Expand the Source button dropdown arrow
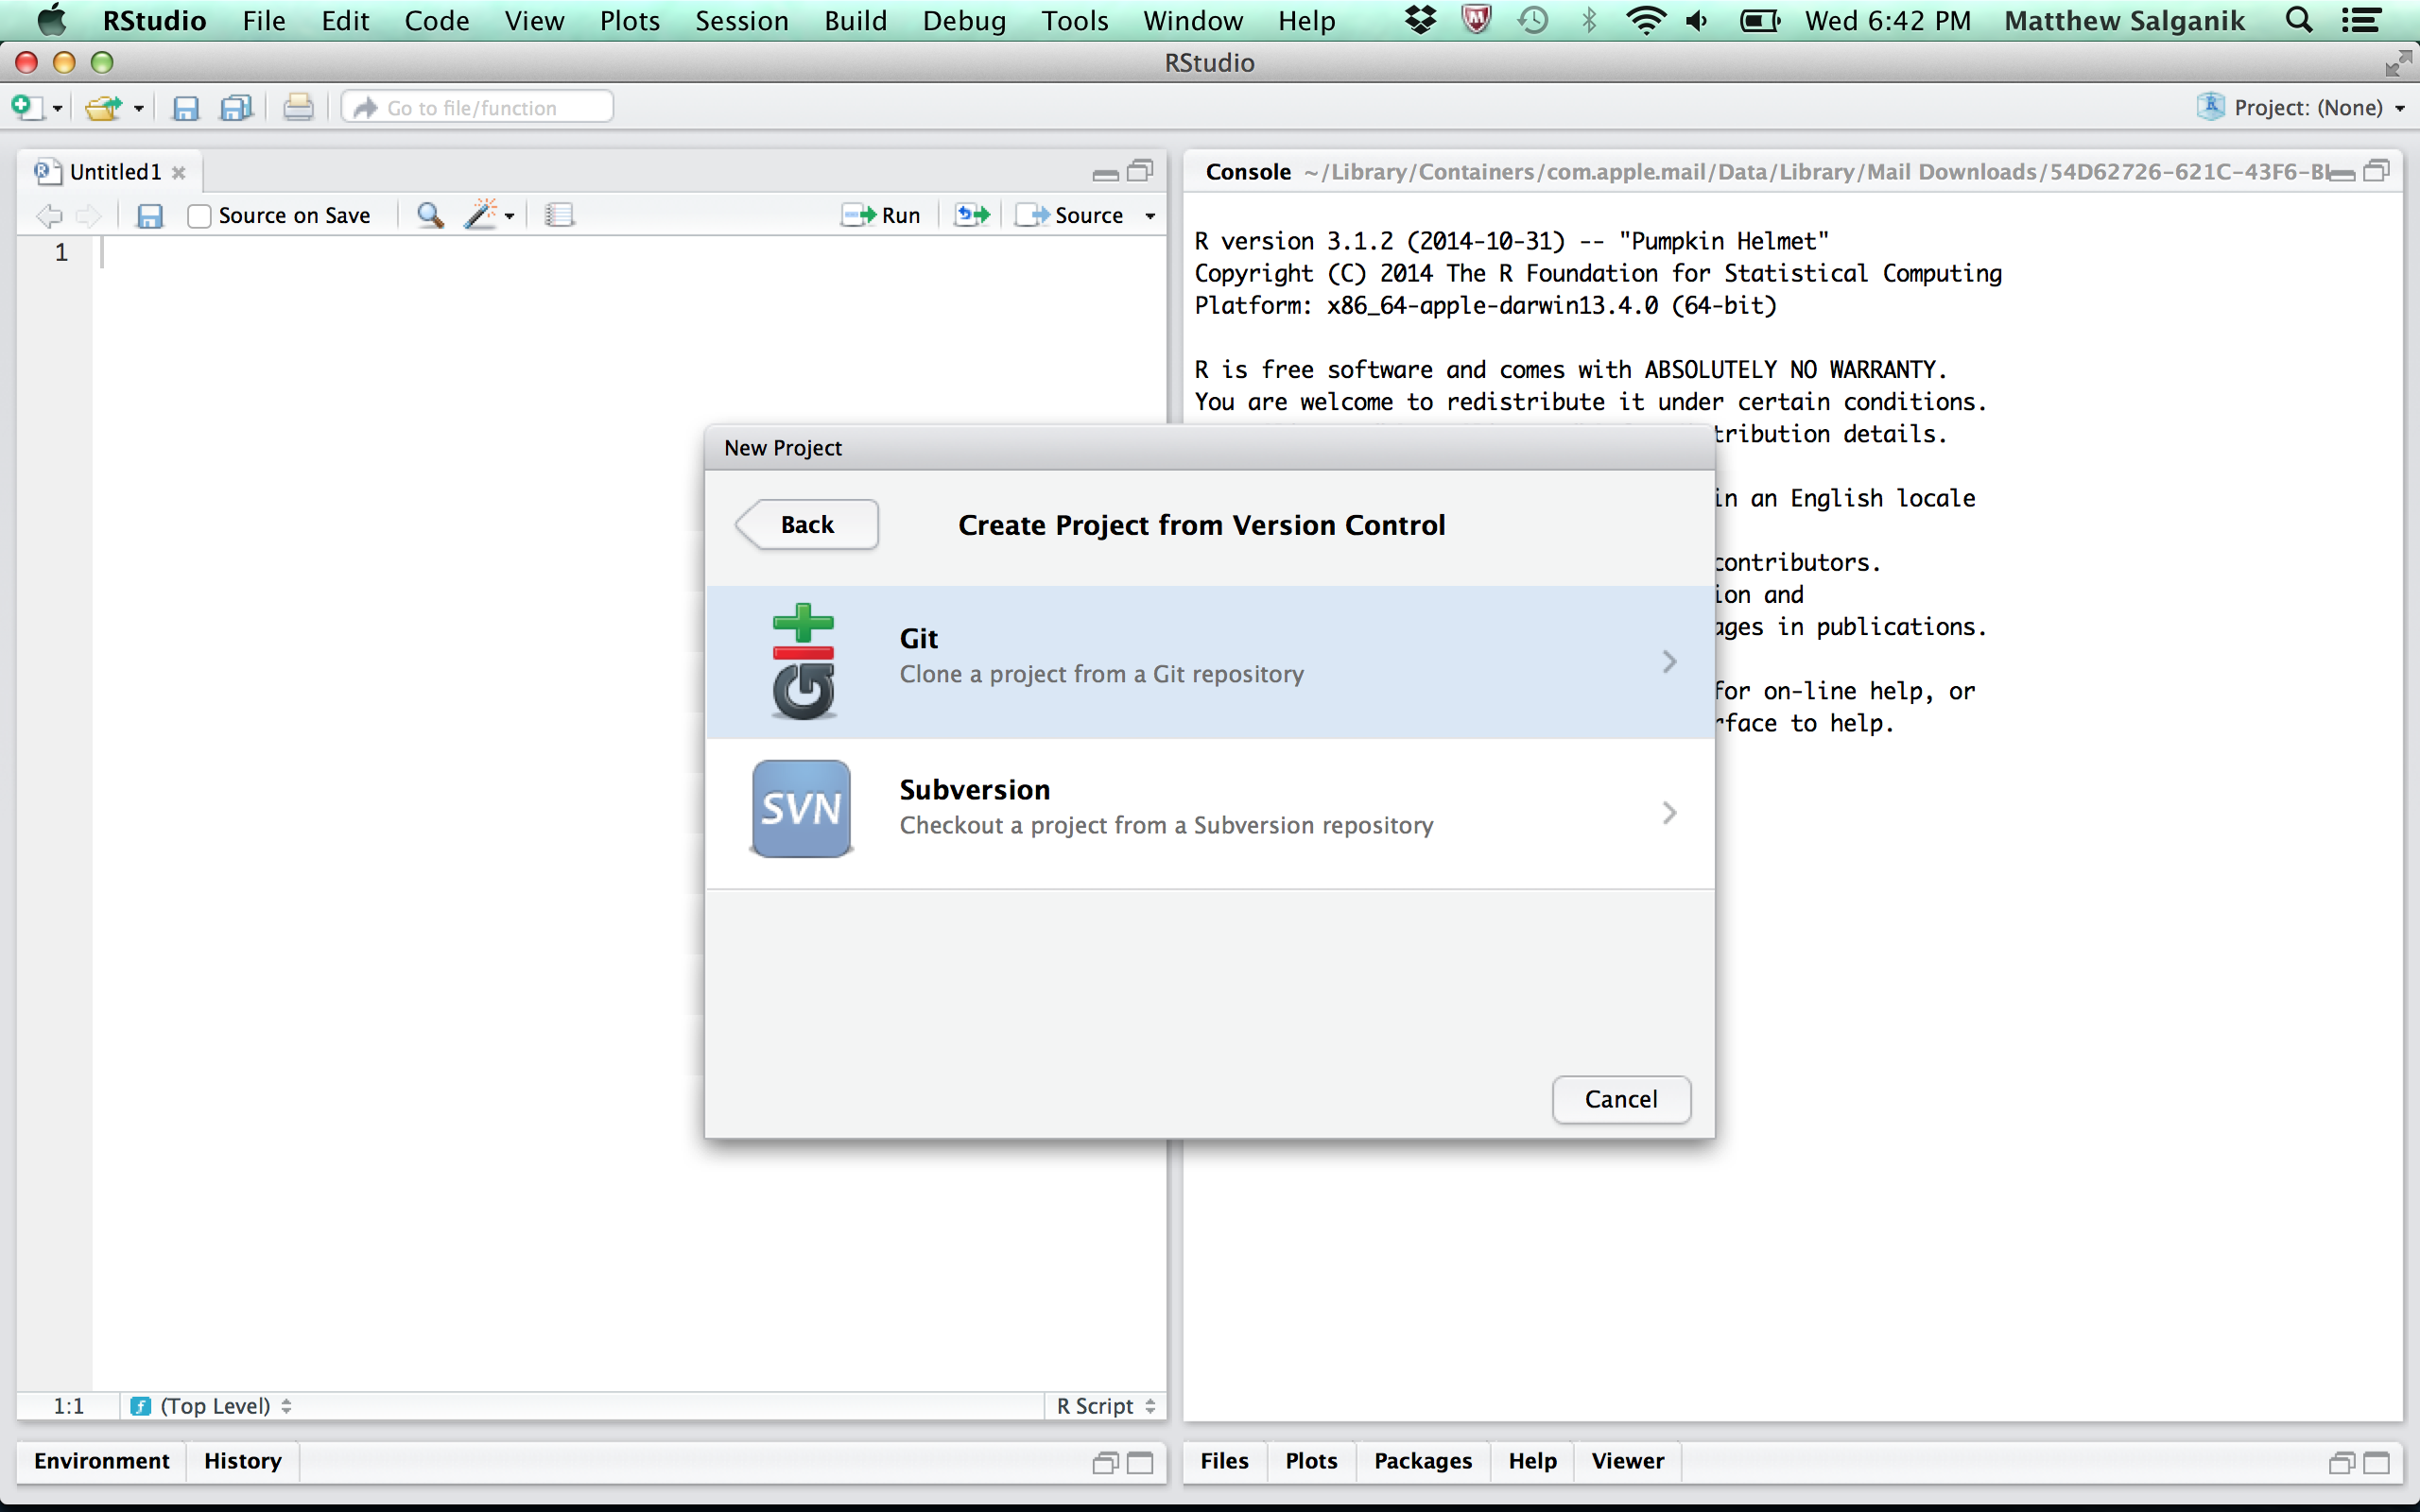The height and width of the screenshot is (1512, 2420). pyautogui.click(x=1150, y=216)
